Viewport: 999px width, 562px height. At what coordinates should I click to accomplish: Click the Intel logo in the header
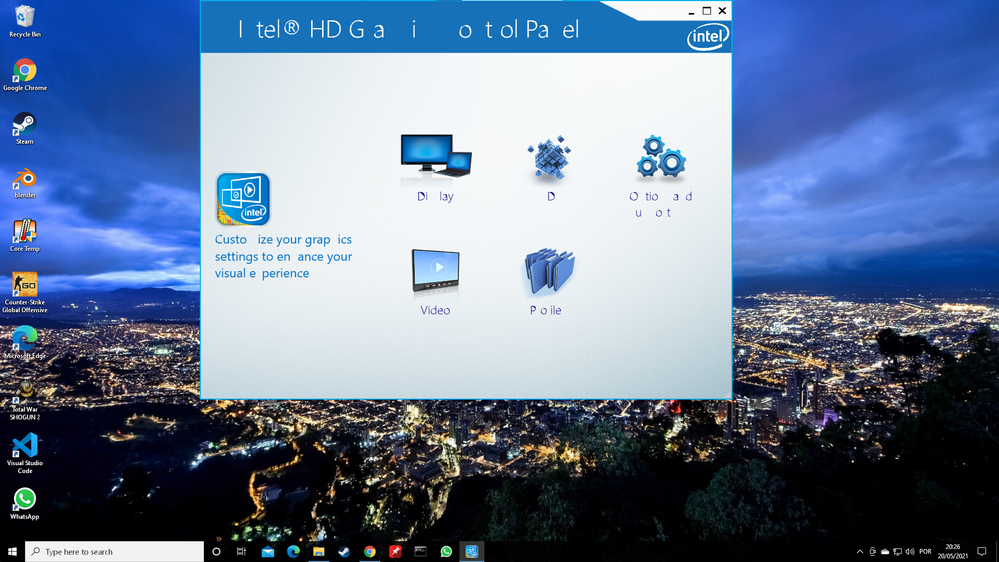point(707,36)
